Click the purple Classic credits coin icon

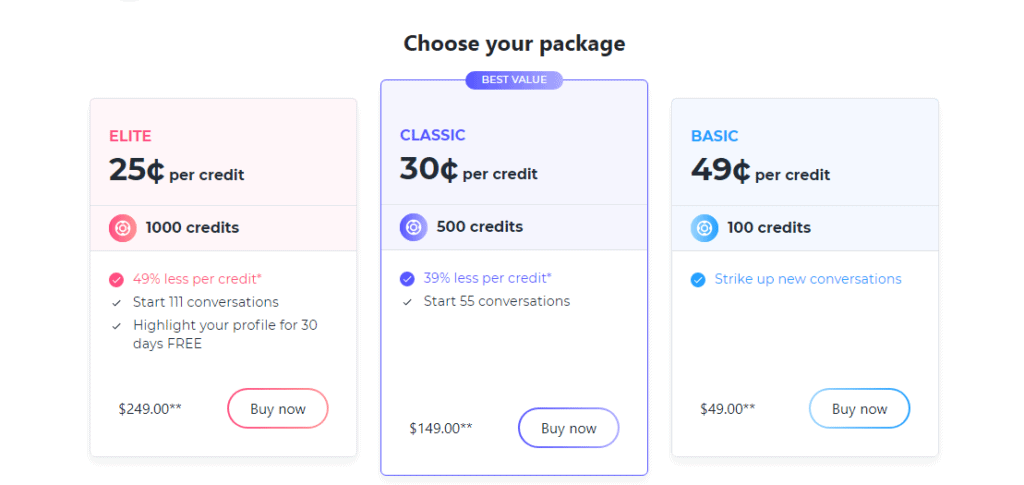(413, 227)
